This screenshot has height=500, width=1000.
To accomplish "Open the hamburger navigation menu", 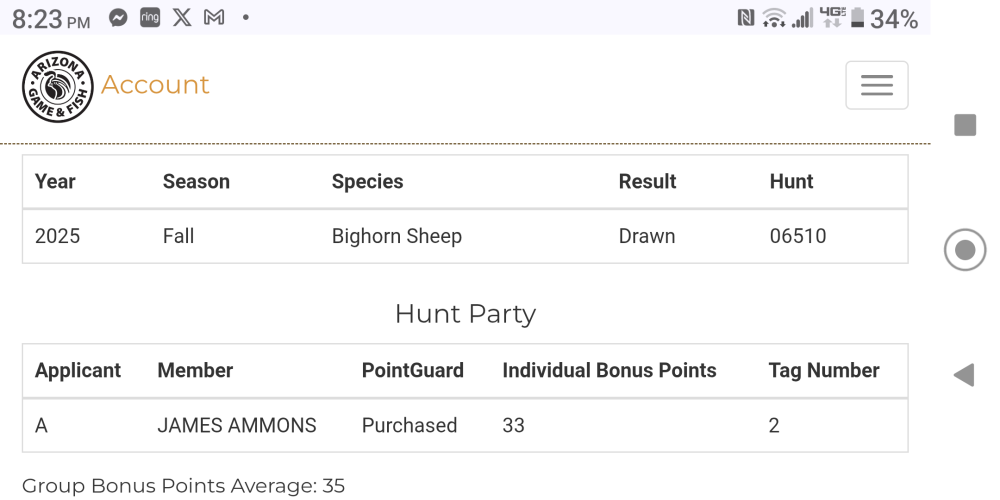I will click(876, 85).
